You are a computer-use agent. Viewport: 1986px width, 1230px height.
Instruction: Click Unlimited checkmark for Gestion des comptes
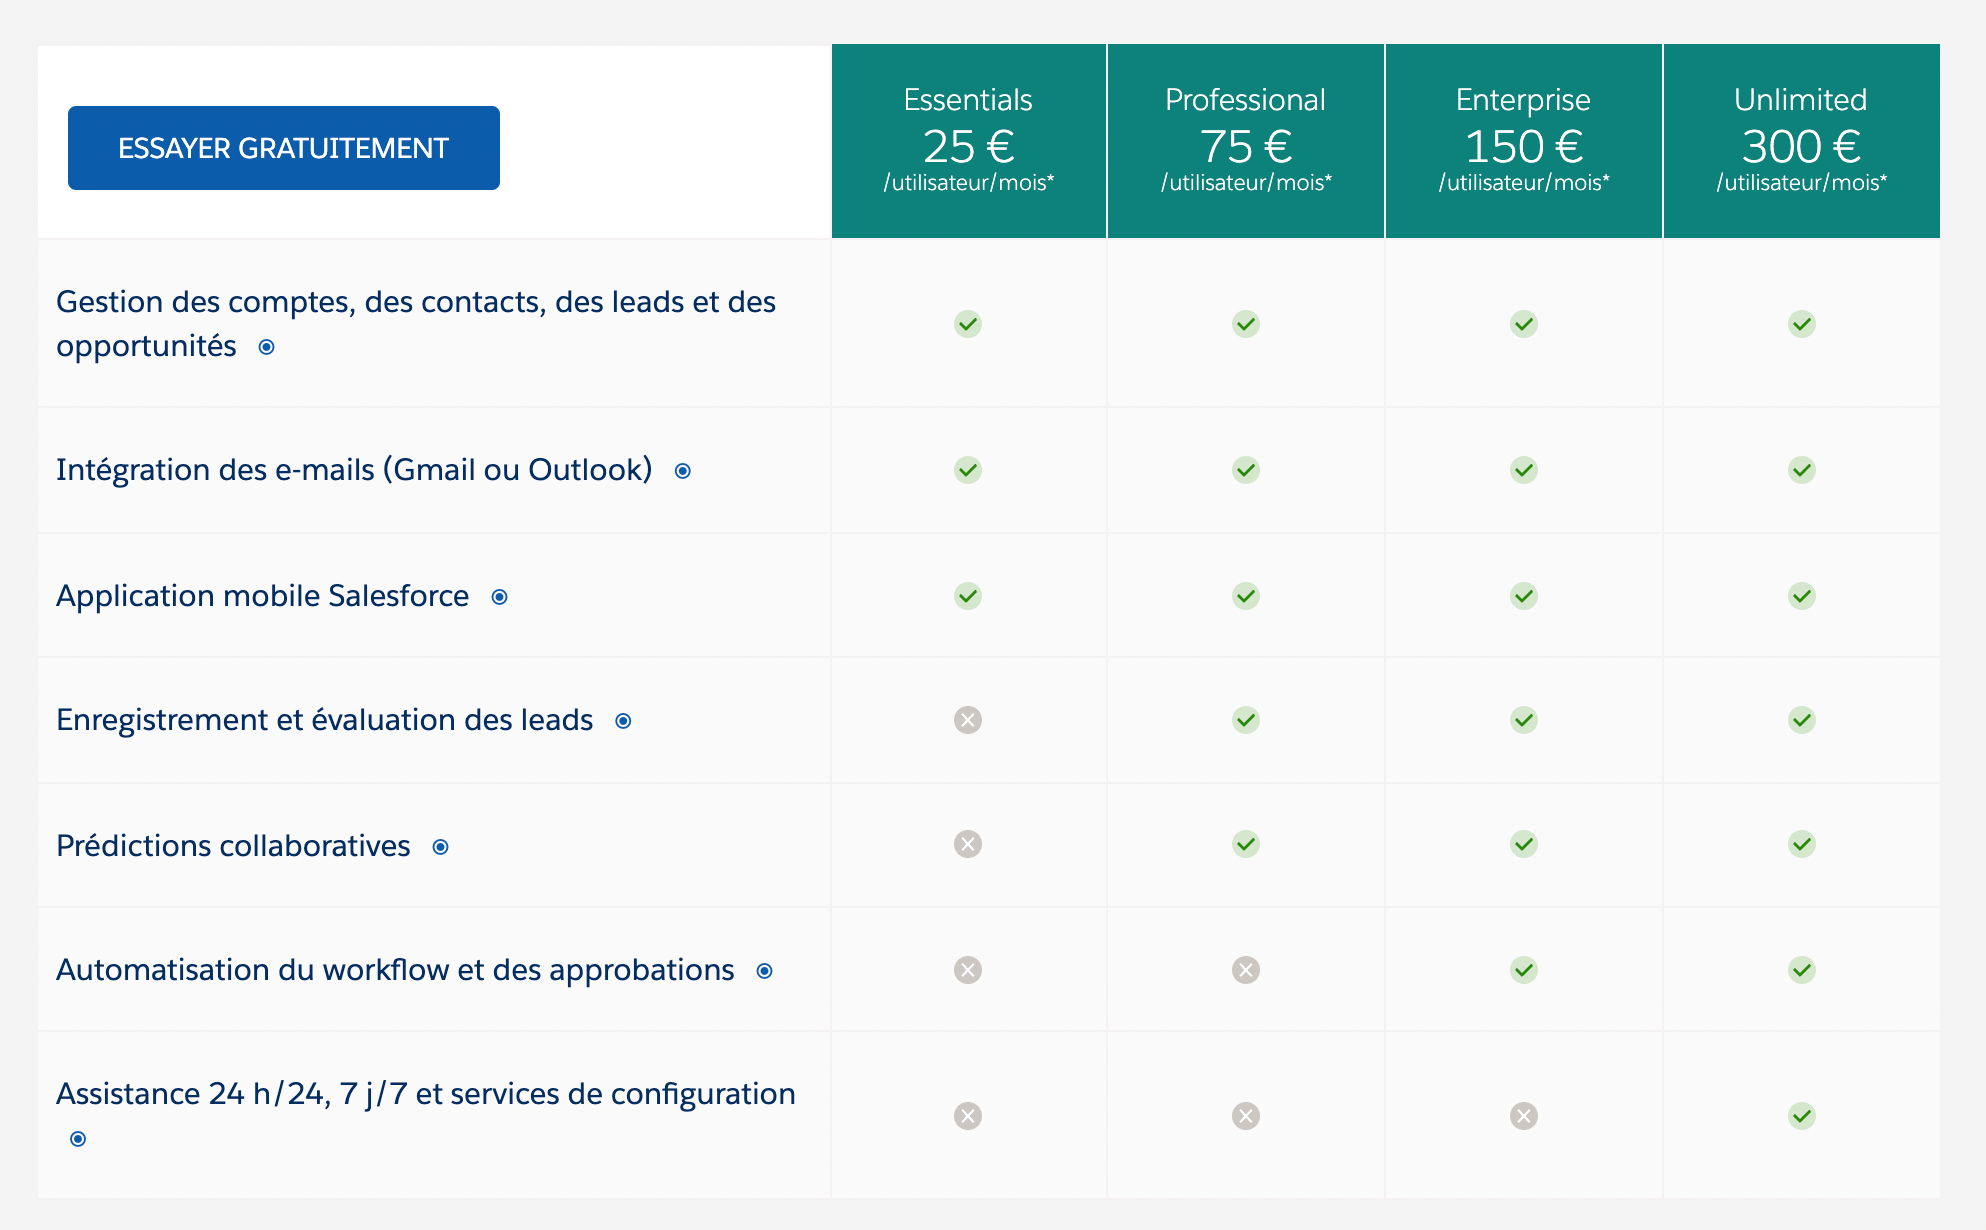1802,324
